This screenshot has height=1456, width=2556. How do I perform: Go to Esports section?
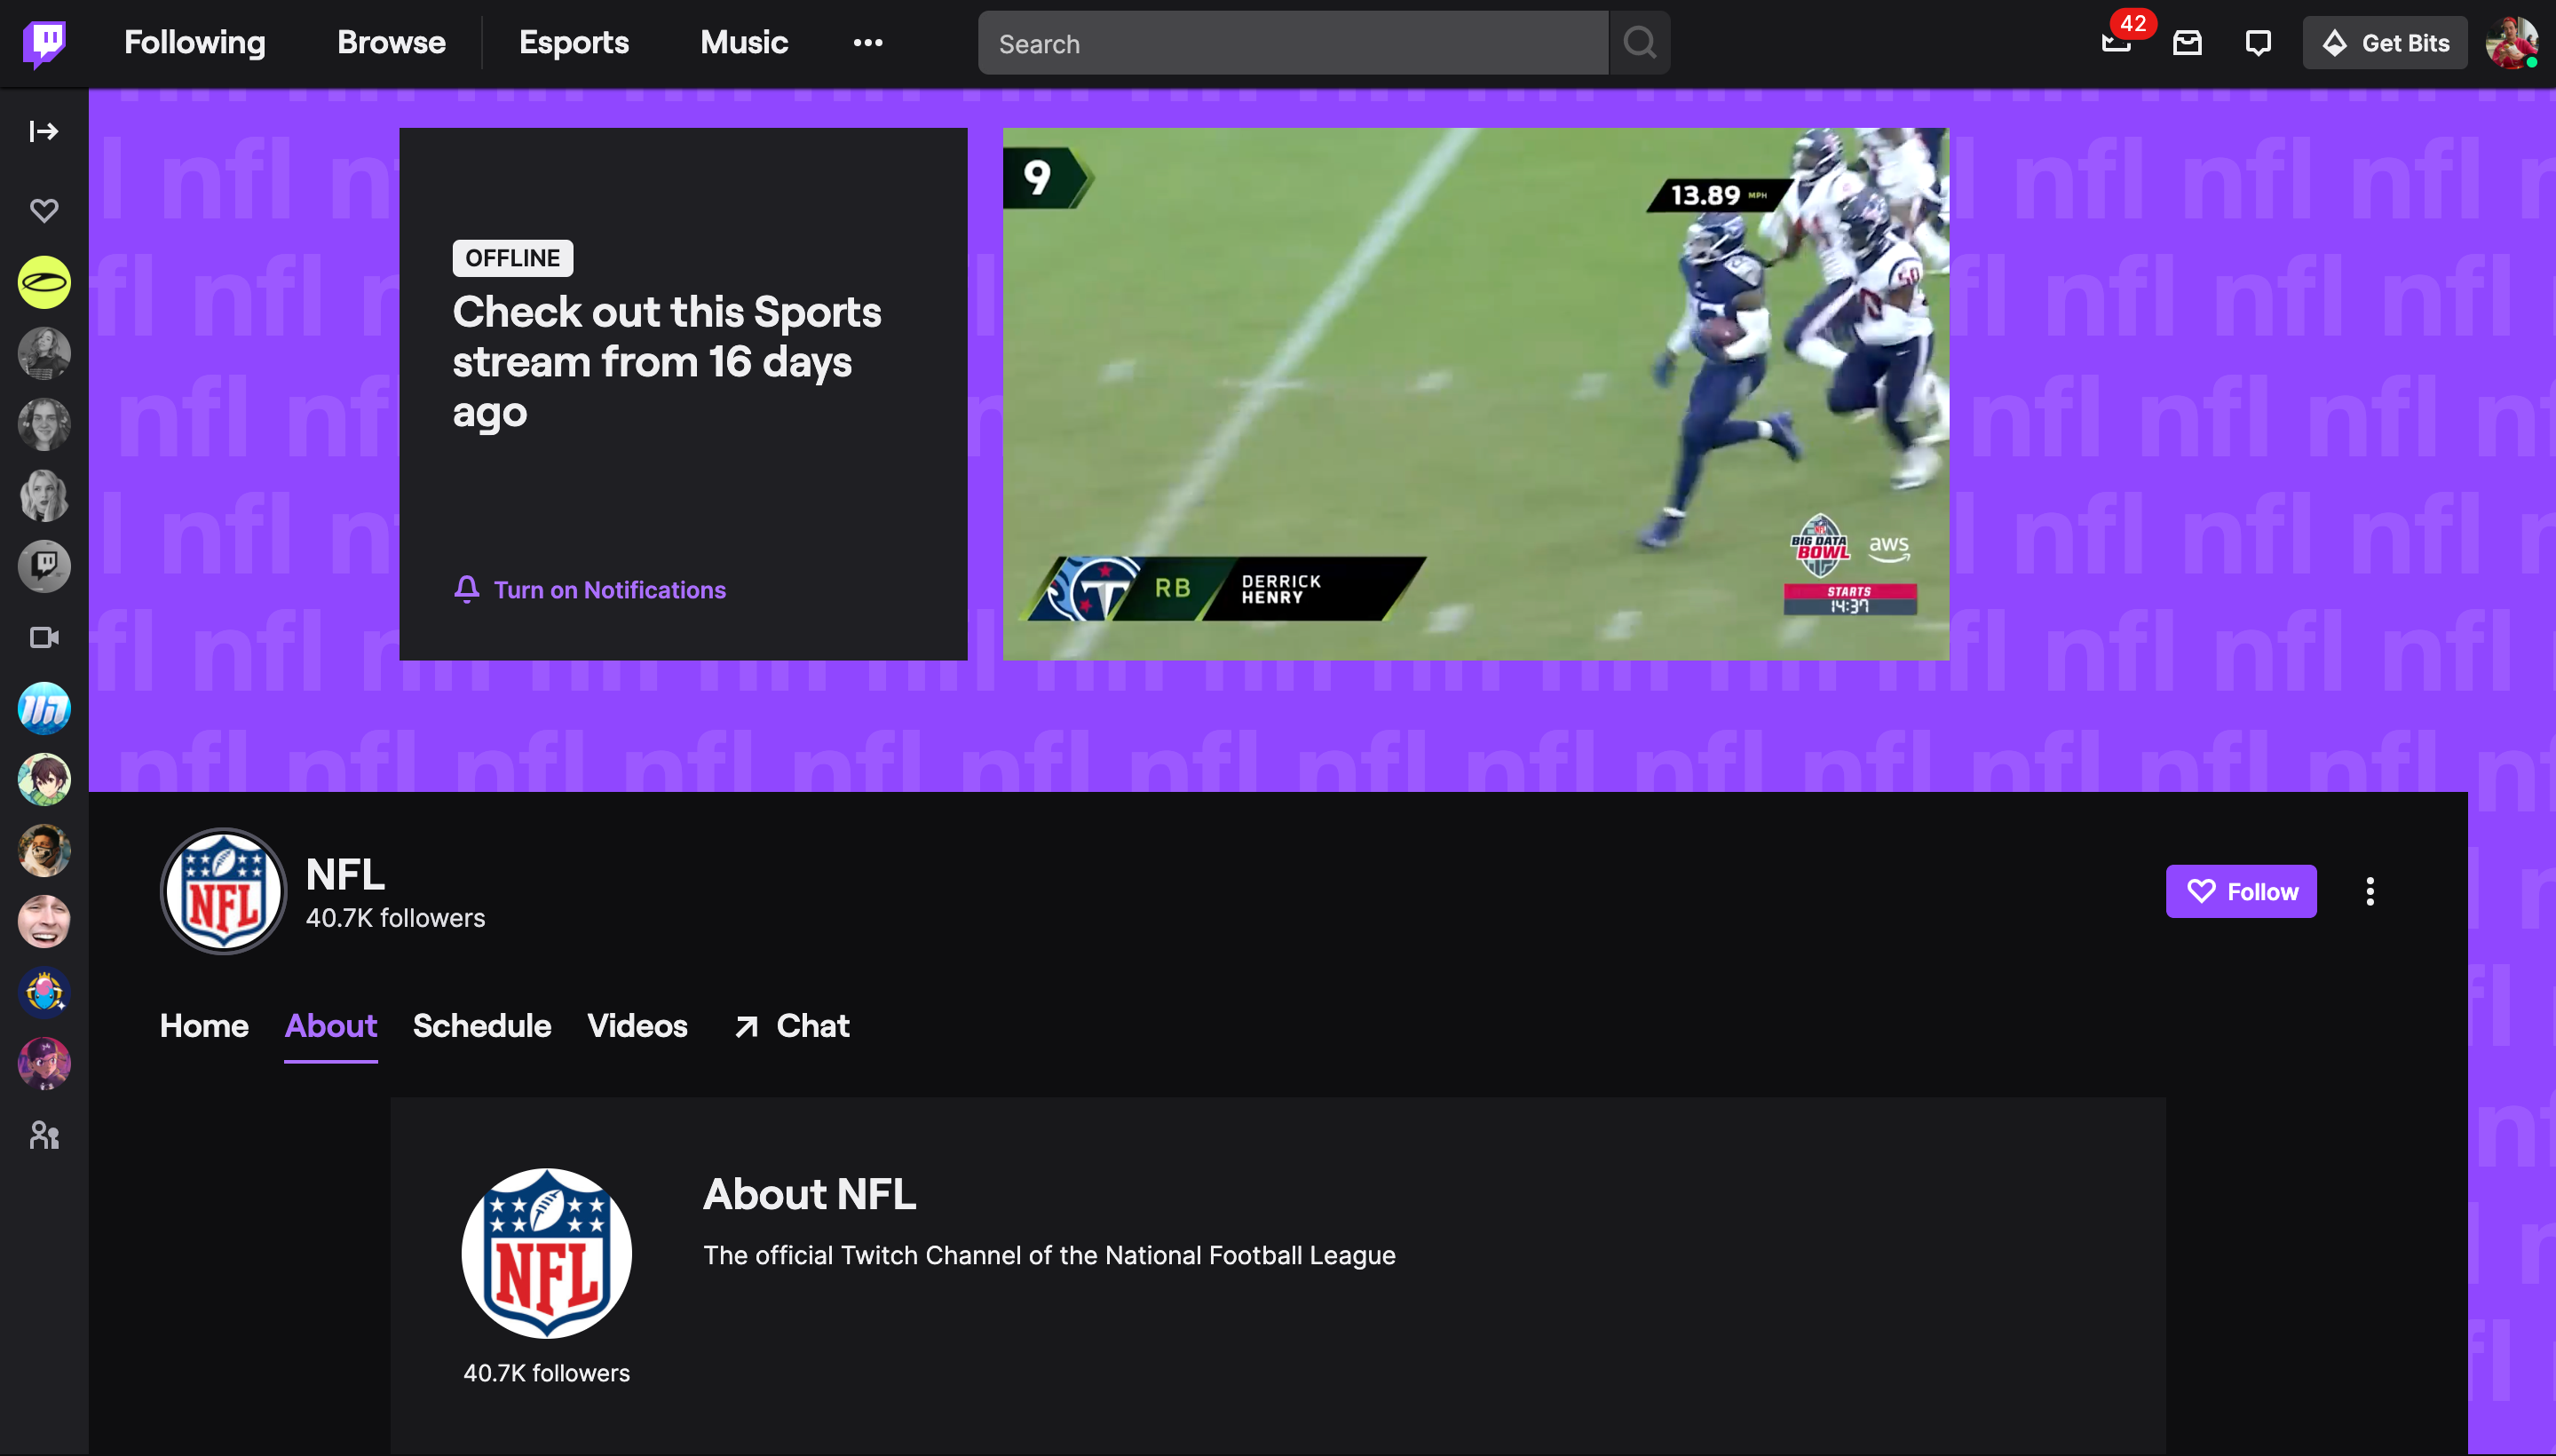(574, 43)
